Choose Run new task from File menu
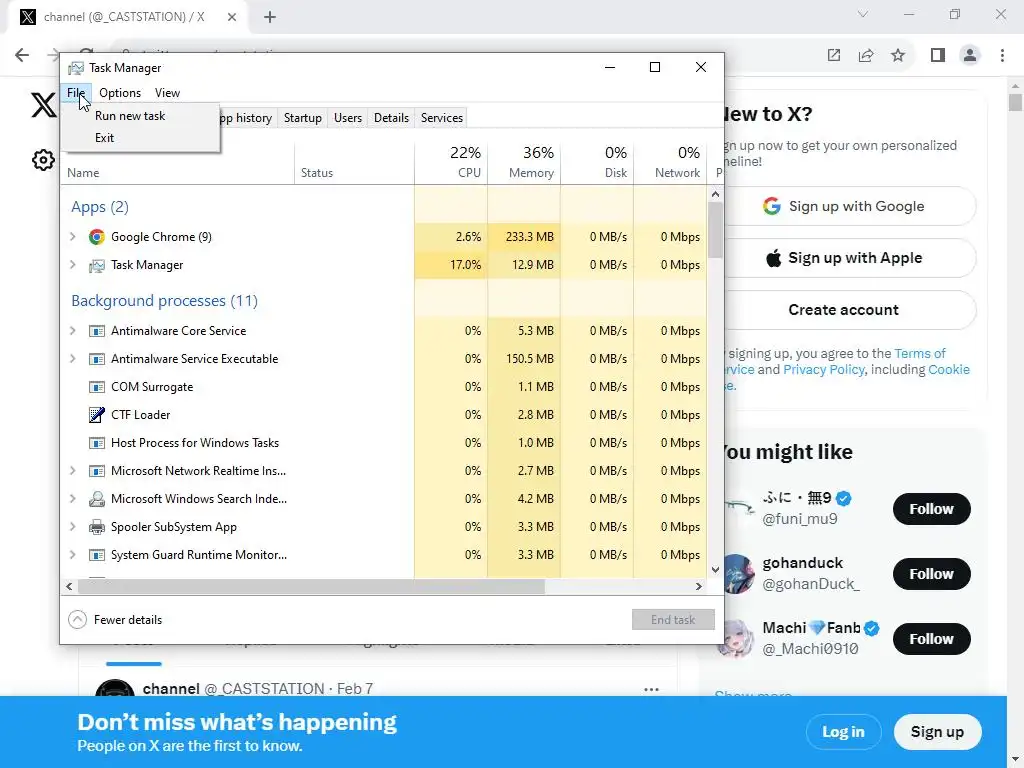The height and width of the screenshot is (768, 1024). click(140, 116)
